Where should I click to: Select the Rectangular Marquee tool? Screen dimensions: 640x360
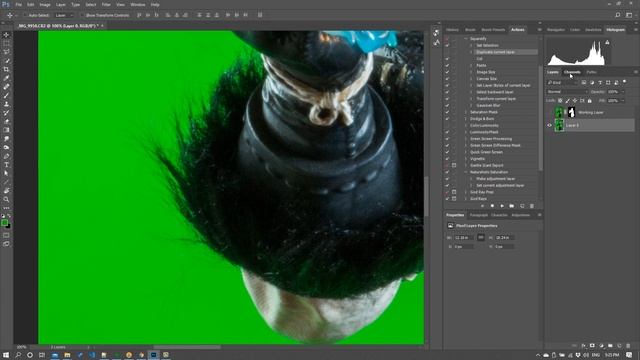coord(6,43)
